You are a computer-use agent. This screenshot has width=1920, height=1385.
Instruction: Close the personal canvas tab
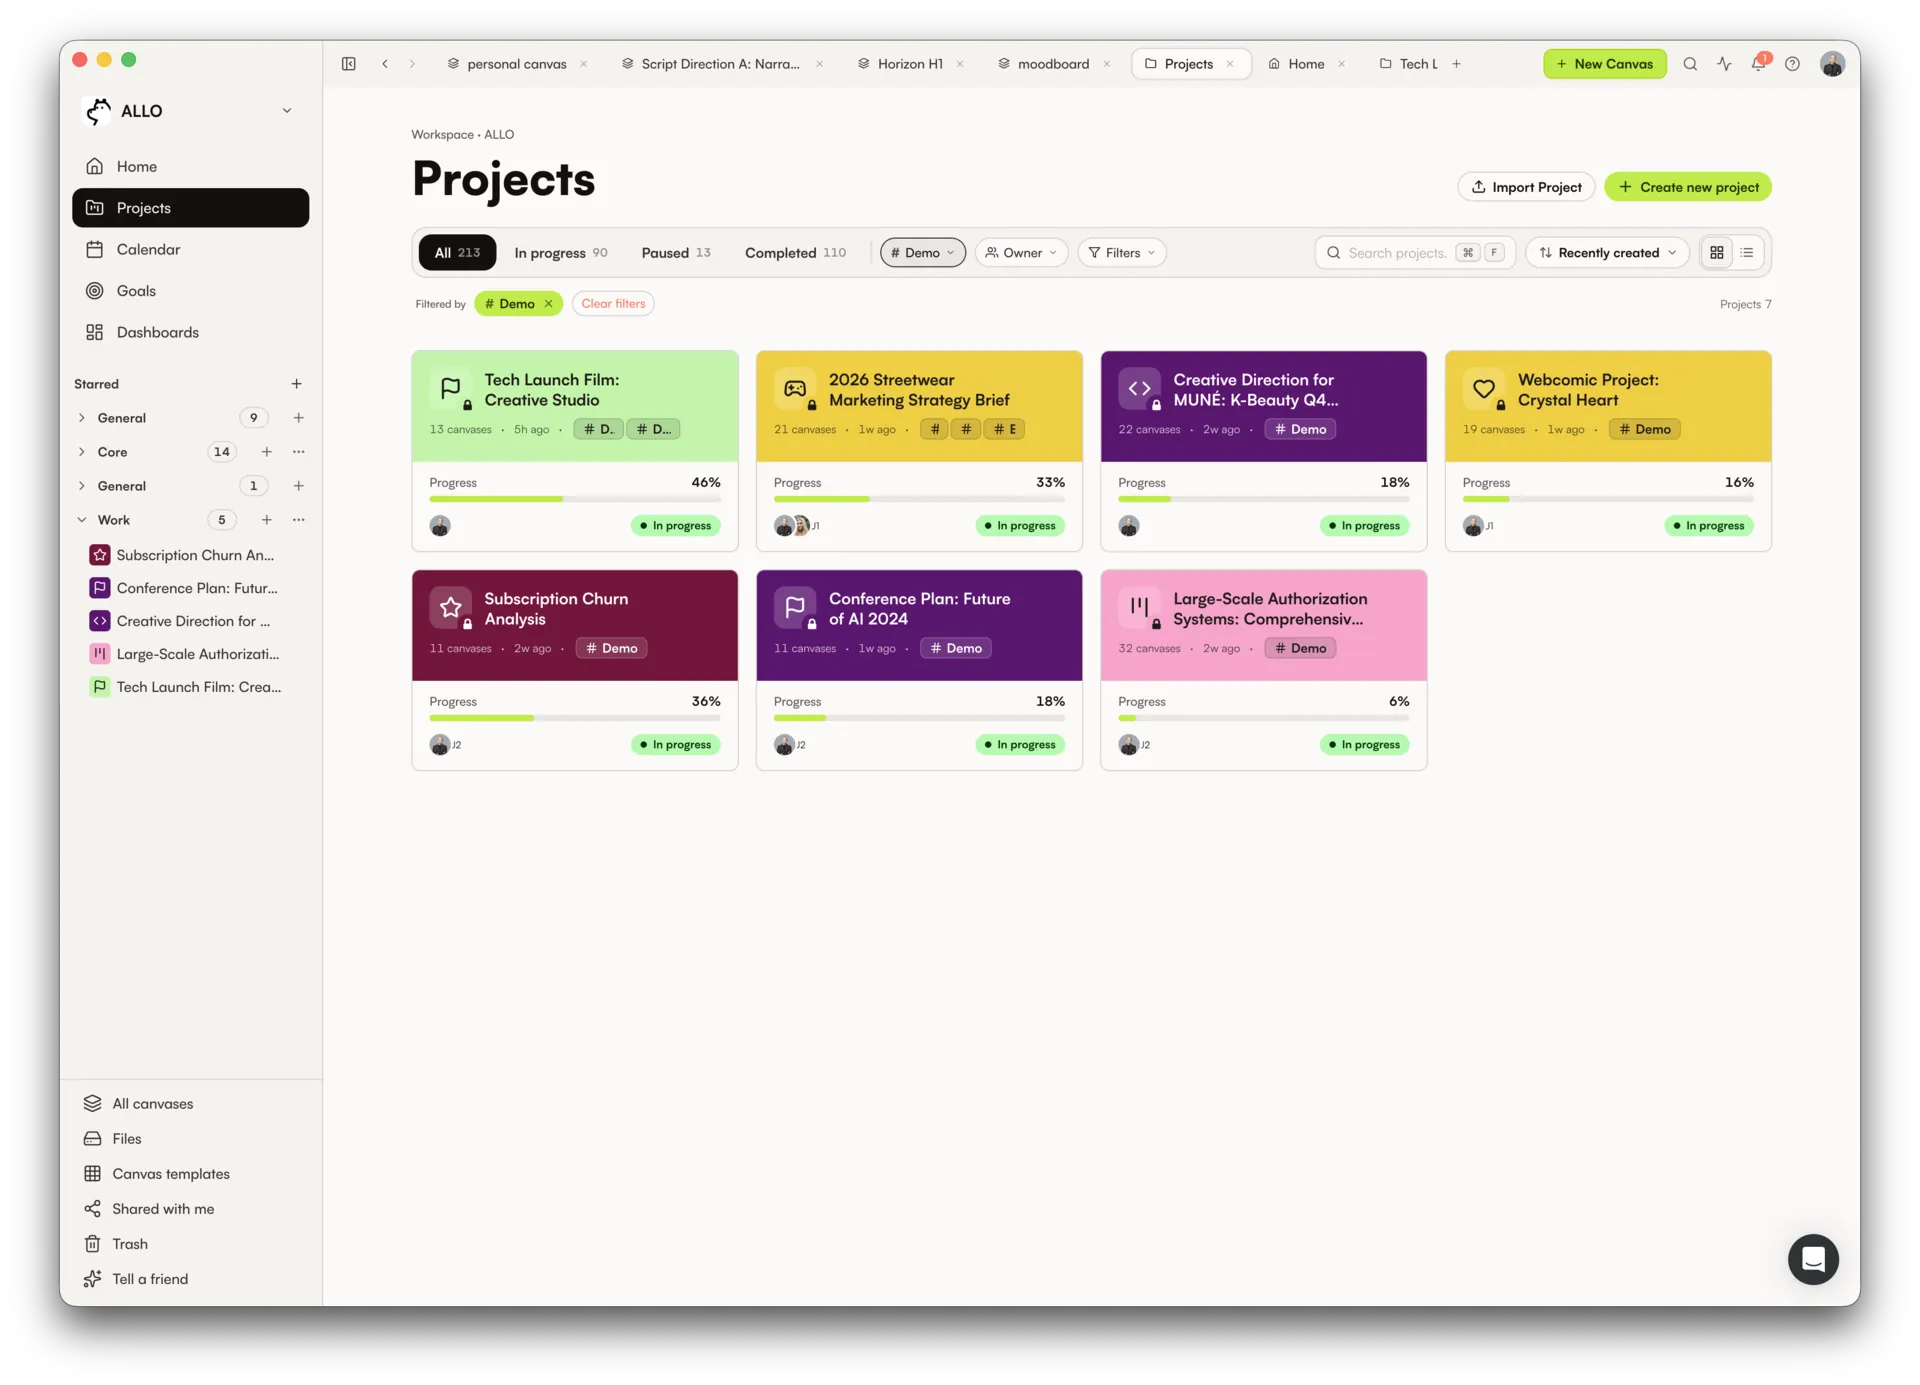pos(583,64)
